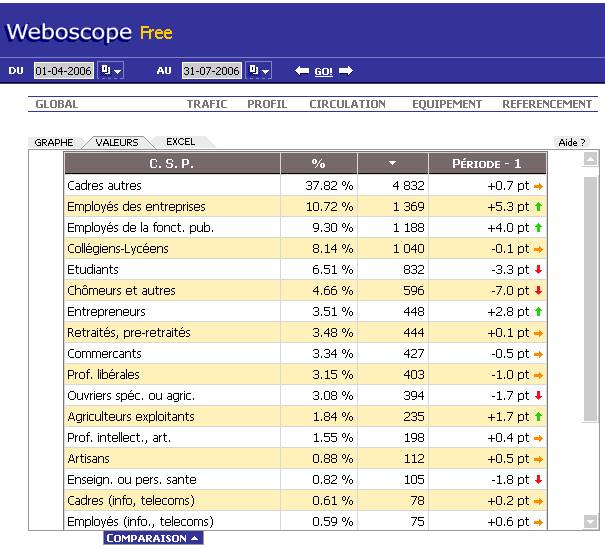Image resolution: width=605 pixels, height=549 pixels.
Task: Click the stable arrow for Prof. intellect., art.
Action: point(538,438)
